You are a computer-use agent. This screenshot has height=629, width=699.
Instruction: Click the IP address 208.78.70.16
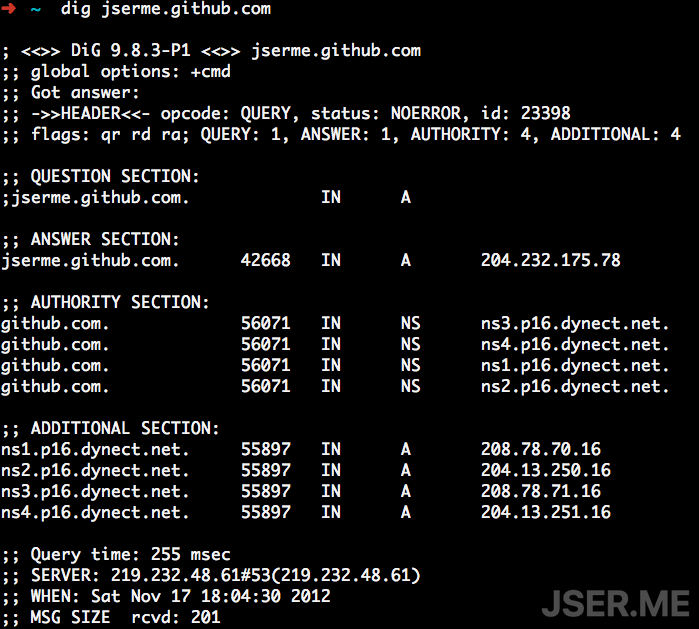click(540, 450)
